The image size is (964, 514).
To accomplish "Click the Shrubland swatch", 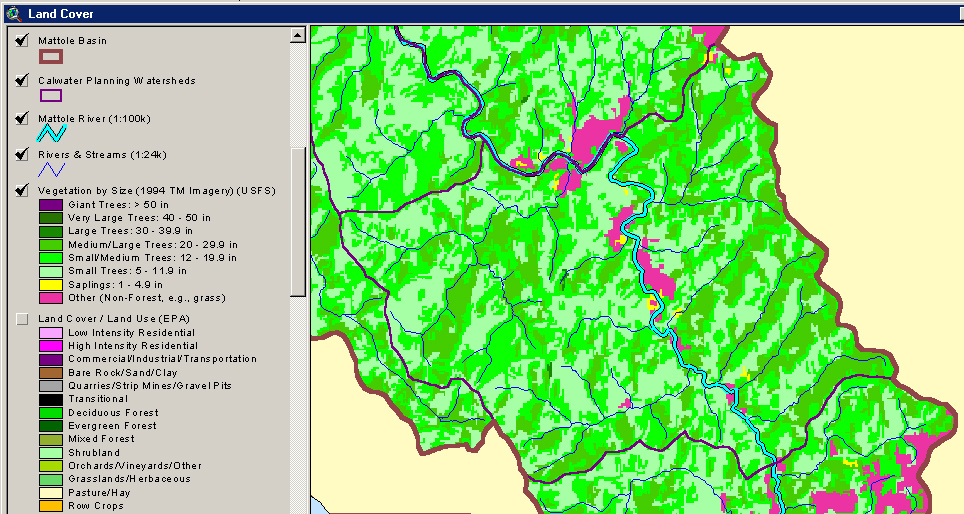I will 51,453.
